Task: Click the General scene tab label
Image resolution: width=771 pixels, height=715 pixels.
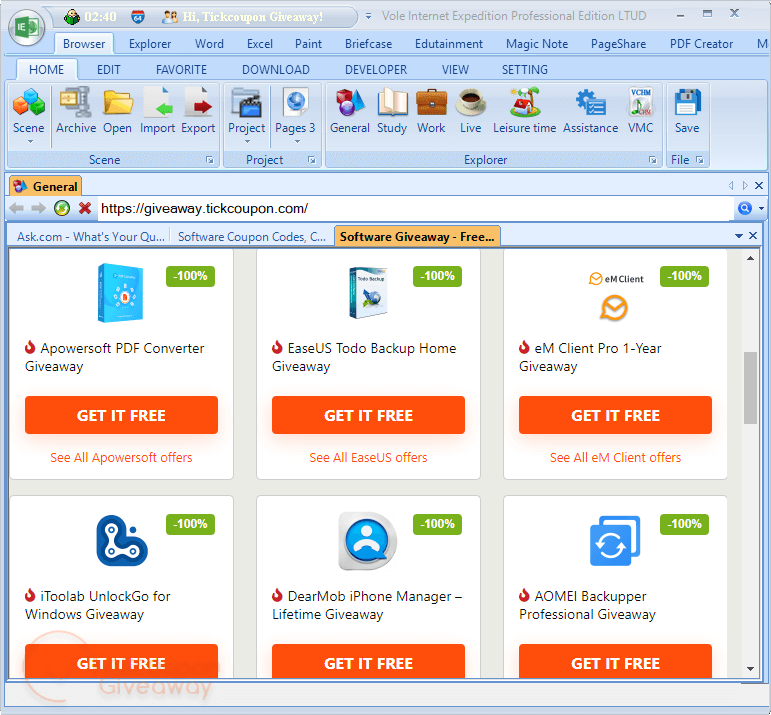Action: point(55,187)
